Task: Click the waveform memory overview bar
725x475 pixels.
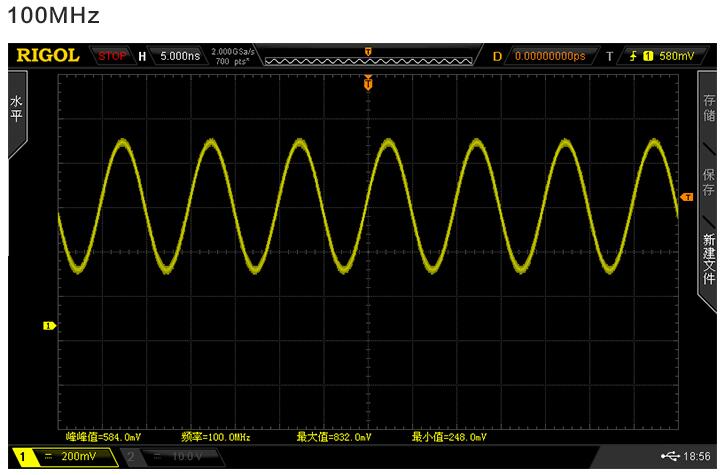Action: 367,57
